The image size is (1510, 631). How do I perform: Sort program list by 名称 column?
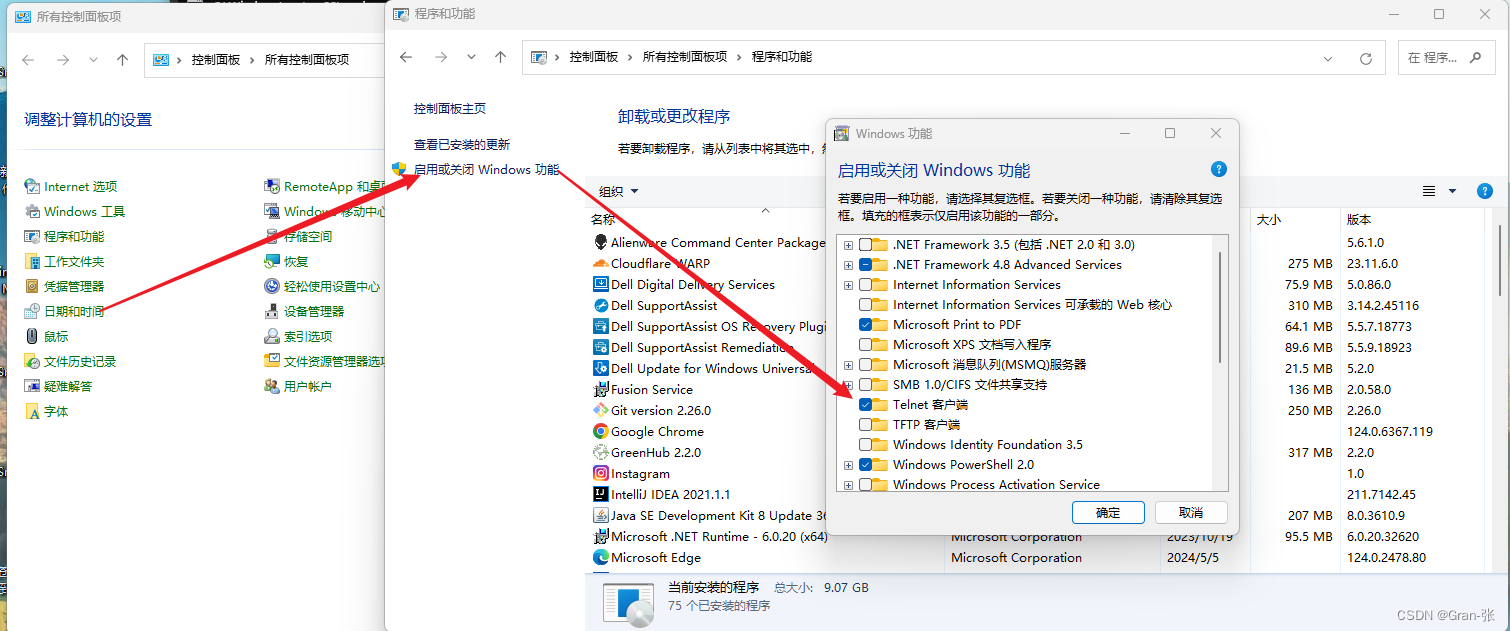coord(603,219)
